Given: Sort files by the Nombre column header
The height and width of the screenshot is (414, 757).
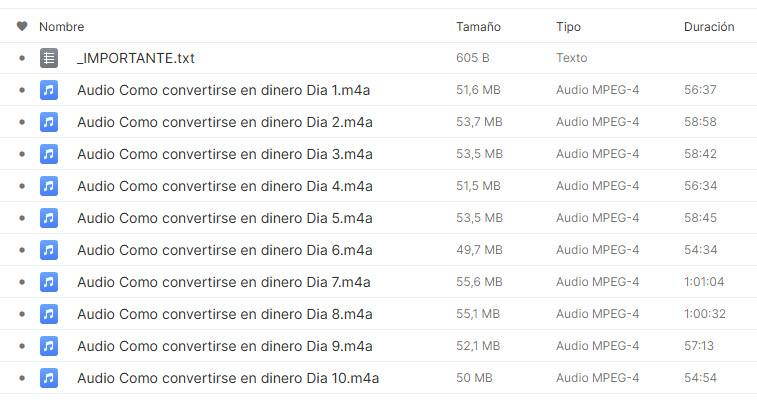Looking at the screenshot, I should pos(61,27).
